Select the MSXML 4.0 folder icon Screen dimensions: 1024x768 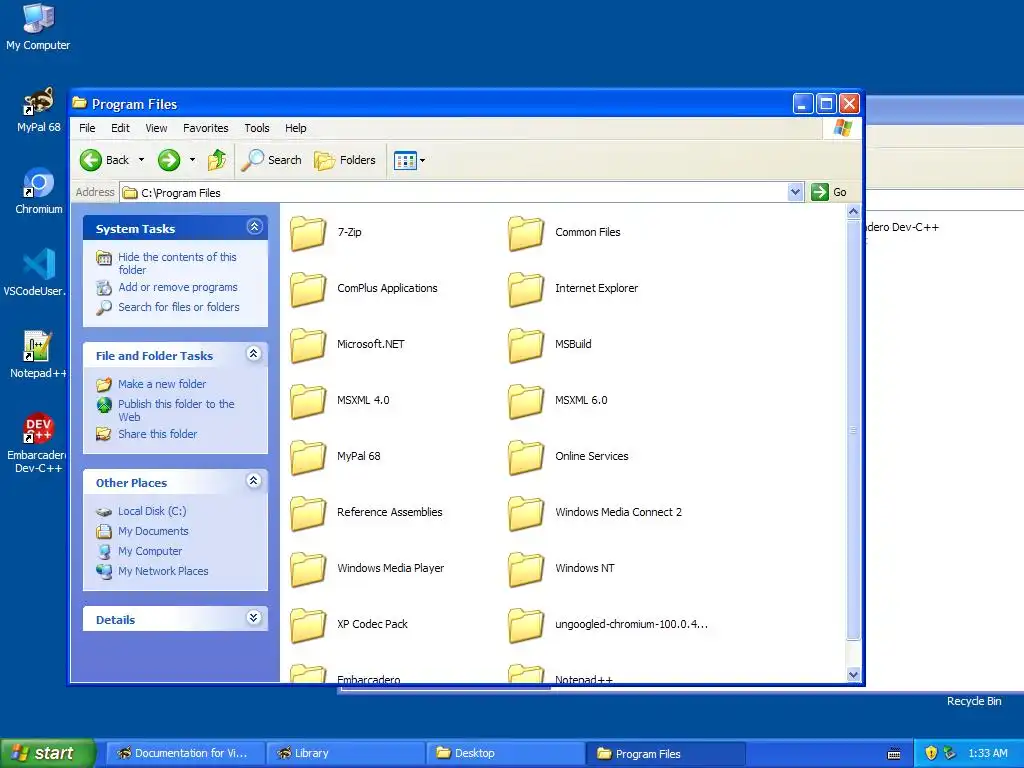308,401
